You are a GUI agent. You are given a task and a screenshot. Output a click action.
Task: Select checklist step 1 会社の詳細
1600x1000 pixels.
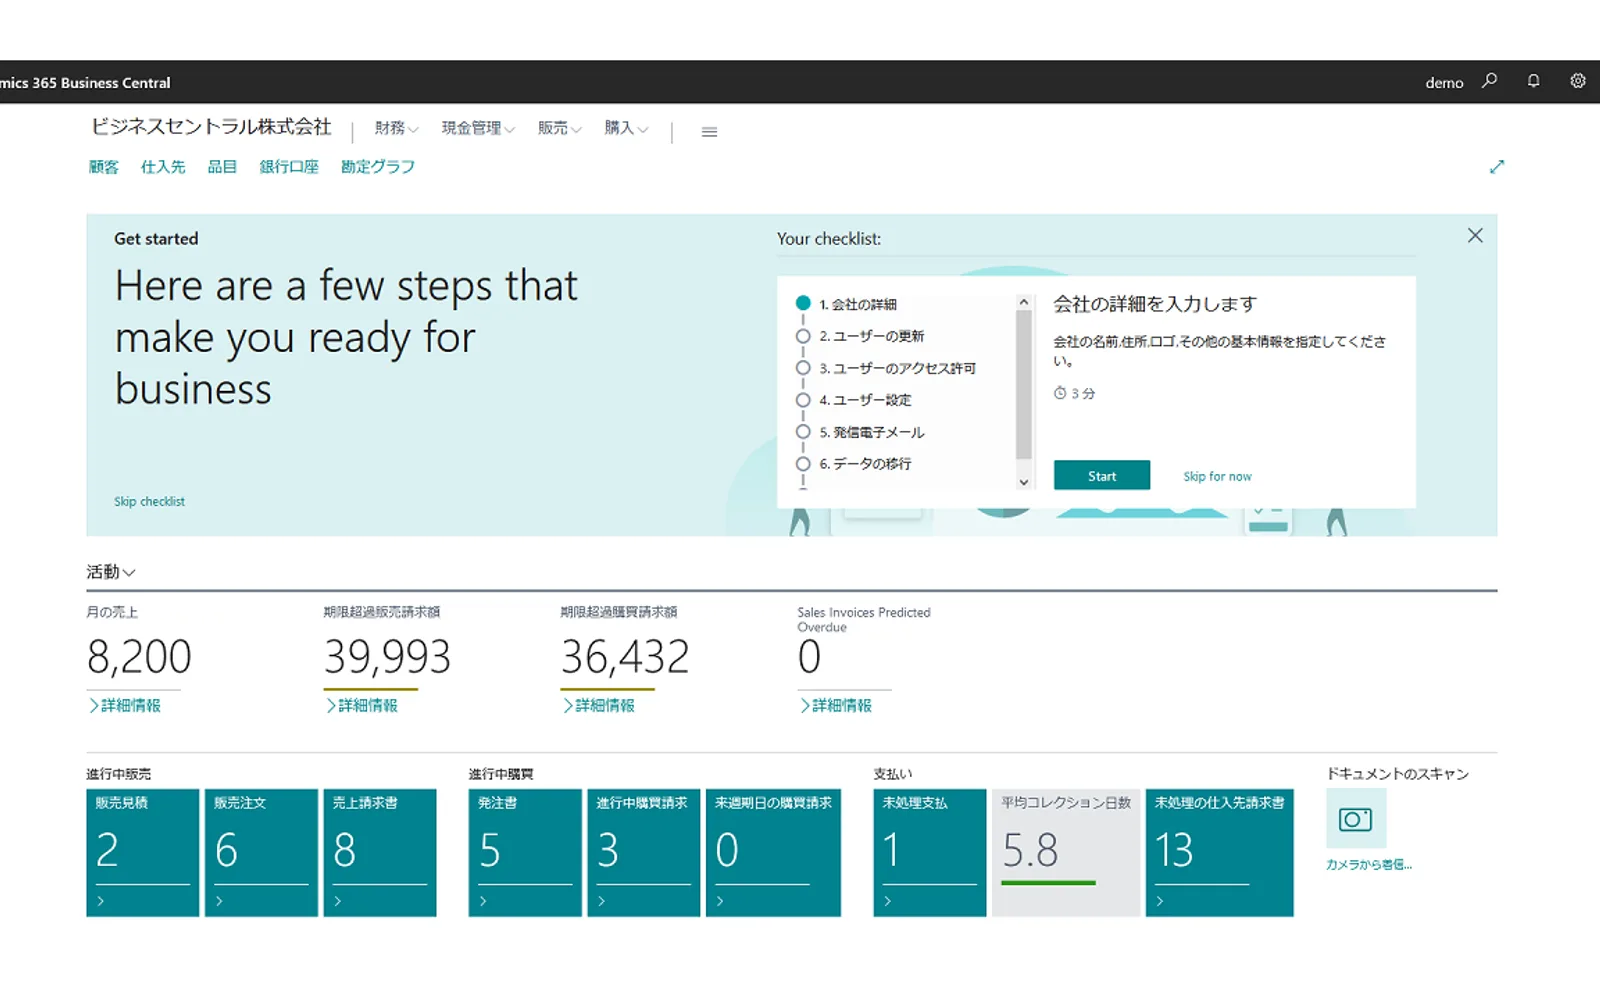[857, 304]
